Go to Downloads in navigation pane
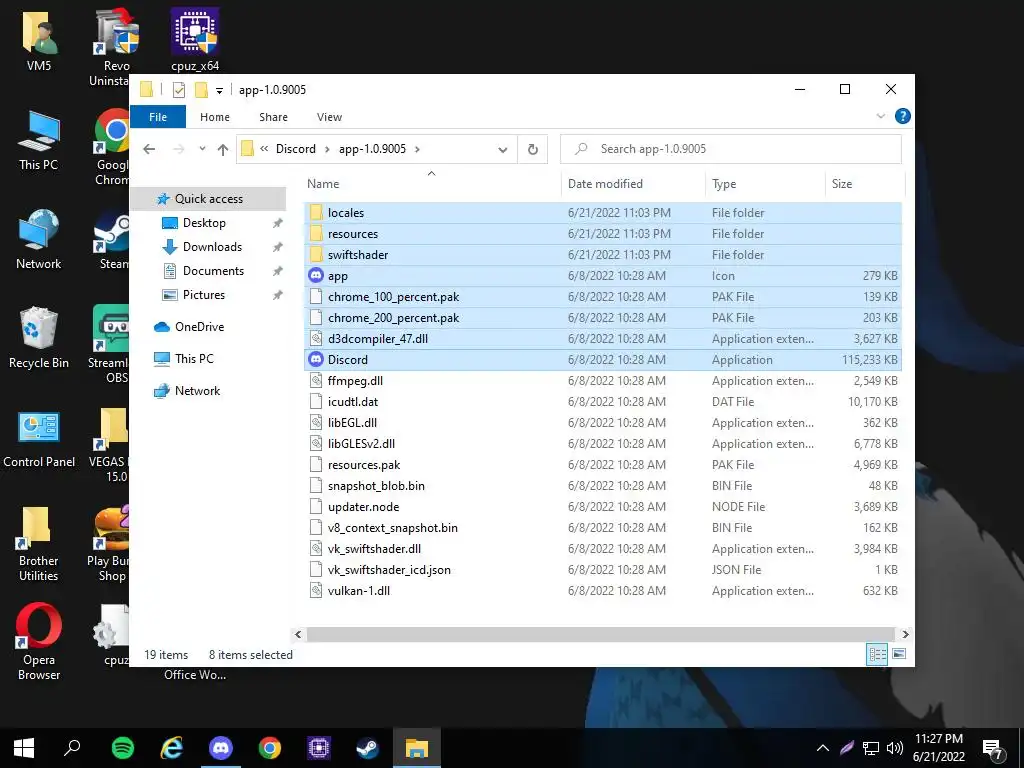The width and height of the screenshot is (1024, 768). 212,247
